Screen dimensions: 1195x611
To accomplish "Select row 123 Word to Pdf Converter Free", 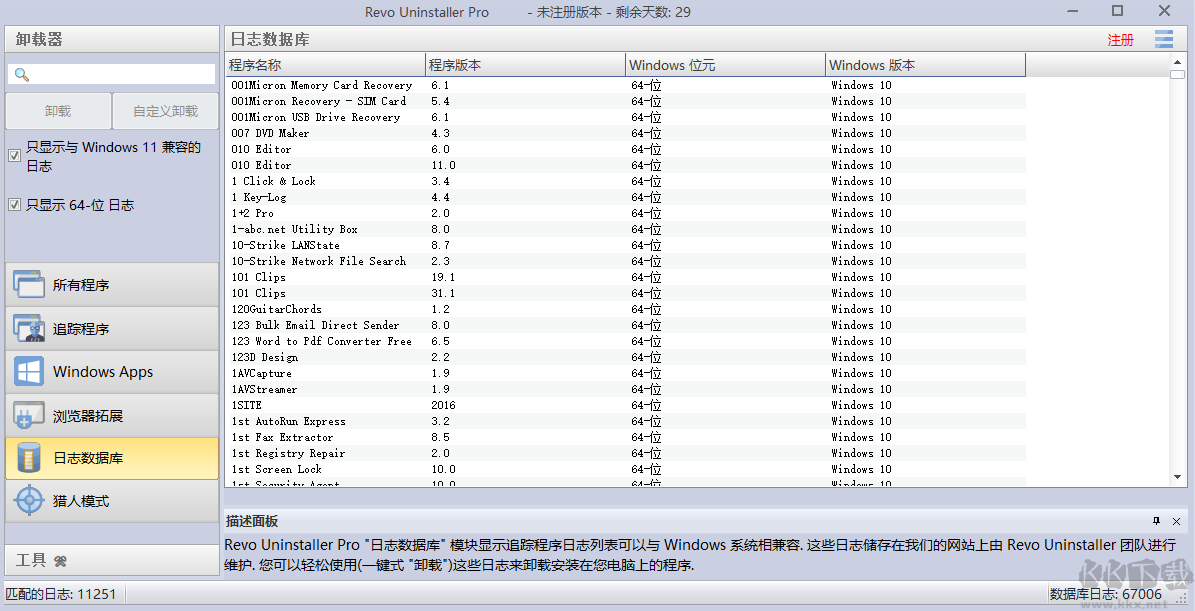I will [x=626, y=341].
